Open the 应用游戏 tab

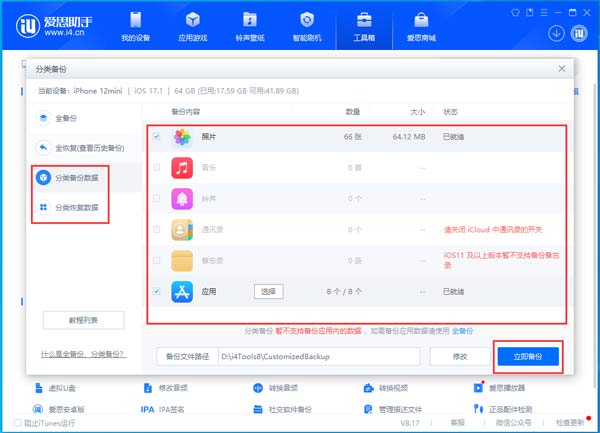(x=192, y=27)
